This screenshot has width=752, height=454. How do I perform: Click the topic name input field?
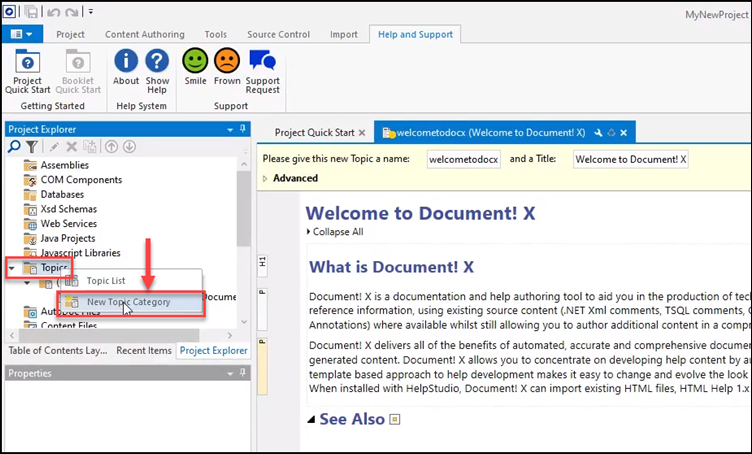coord(463,159)
